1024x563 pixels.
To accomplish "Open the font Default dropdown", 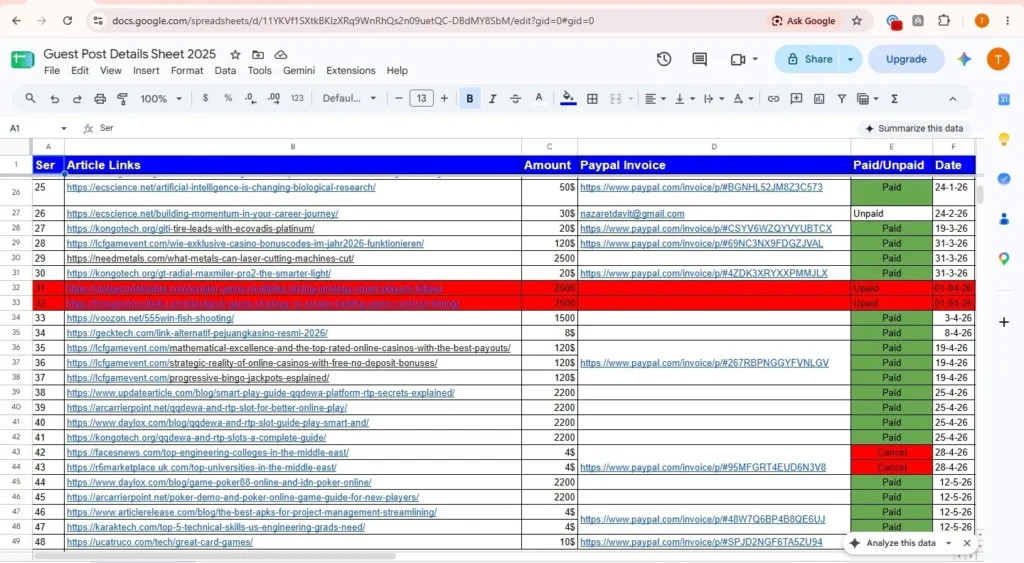I will [349, 99].
